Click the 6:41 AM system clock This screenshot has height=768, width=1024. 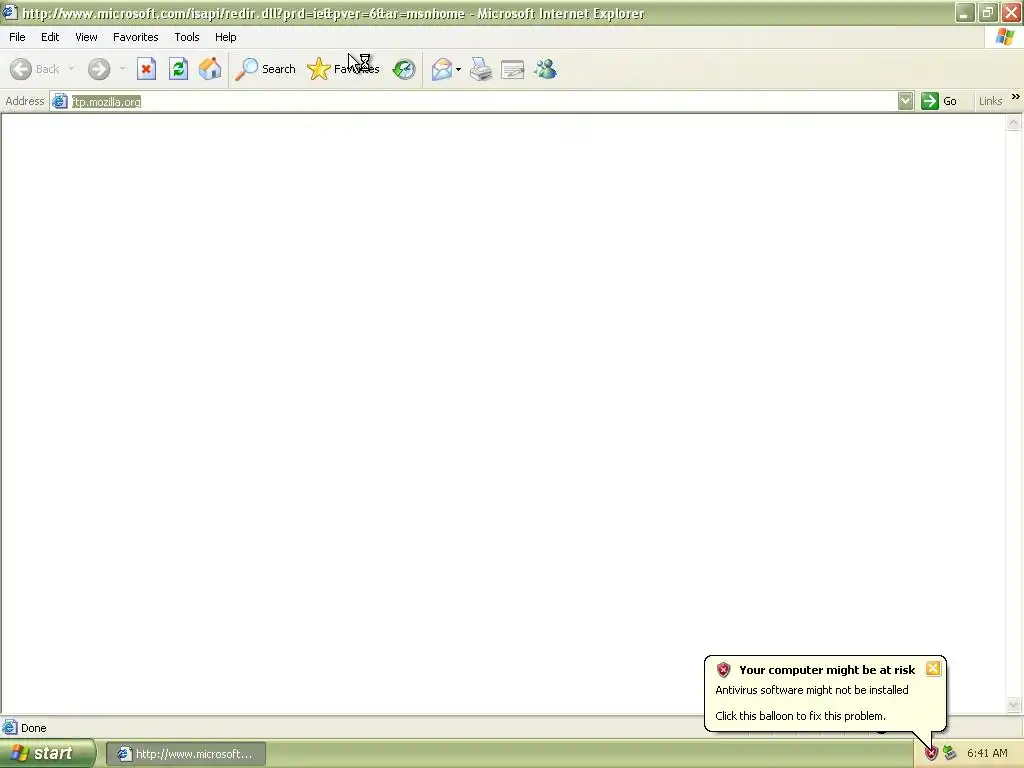pos(987,754)
